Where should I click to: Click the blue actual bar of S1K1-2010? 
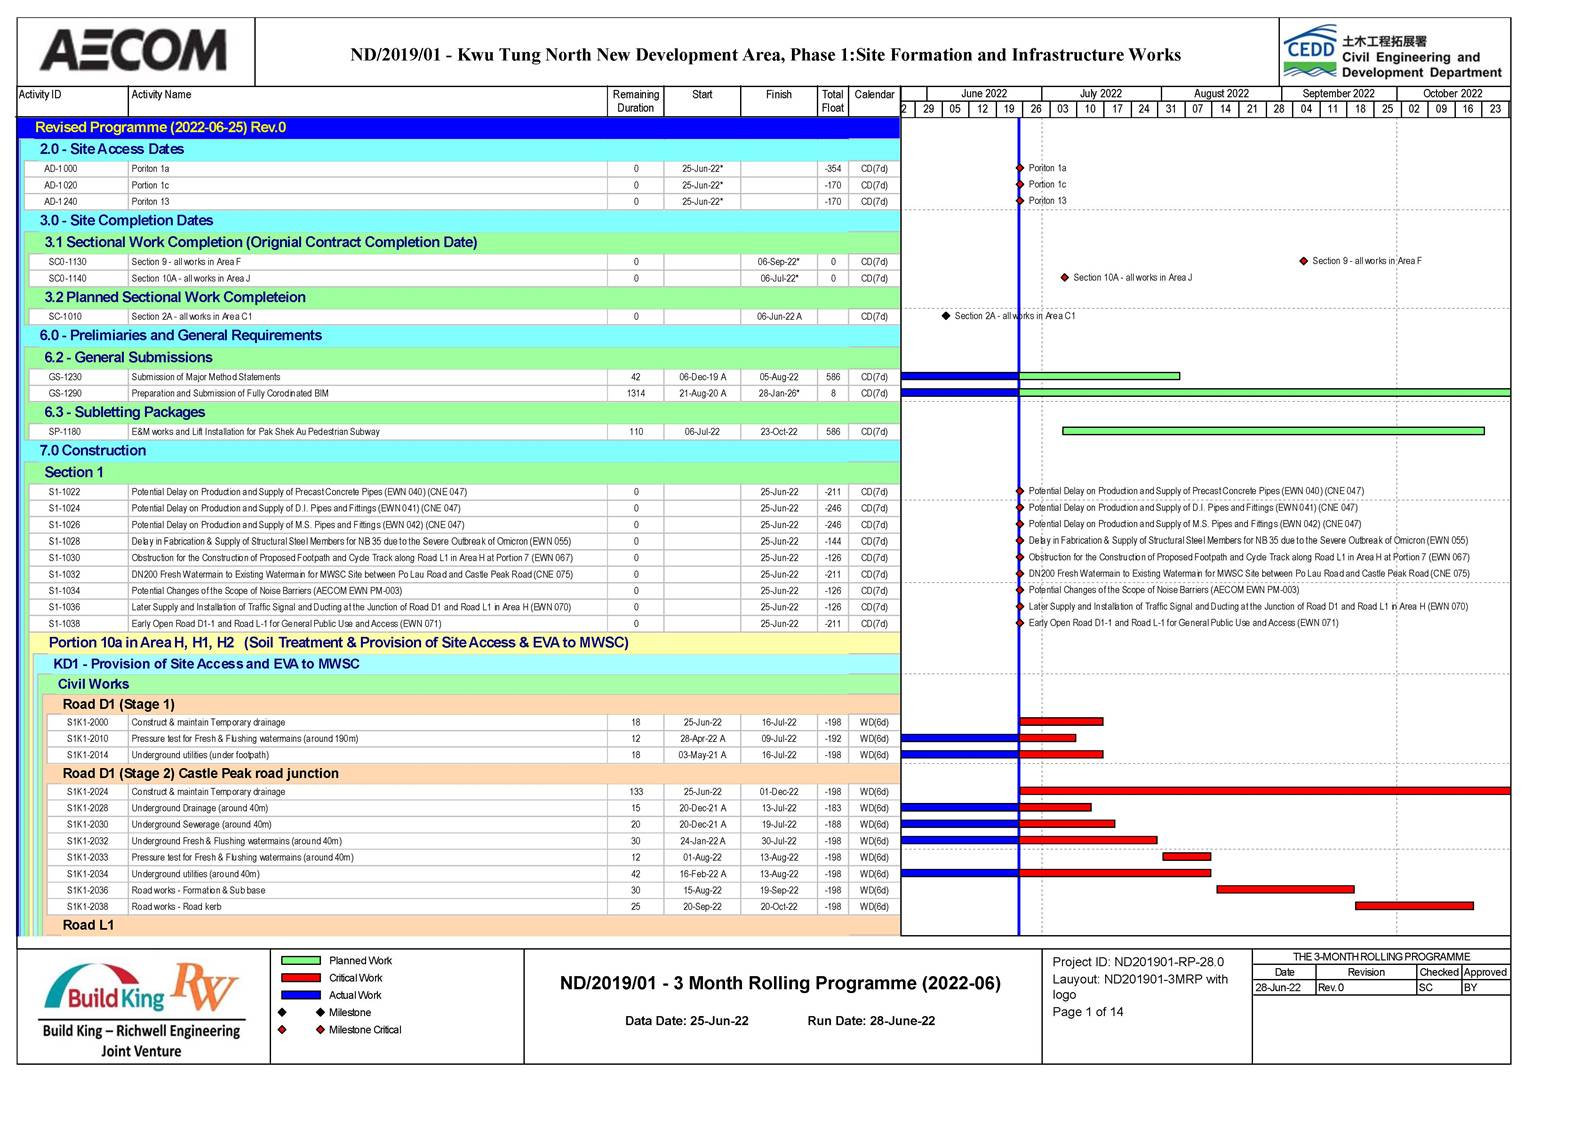(x=960, y=738)
